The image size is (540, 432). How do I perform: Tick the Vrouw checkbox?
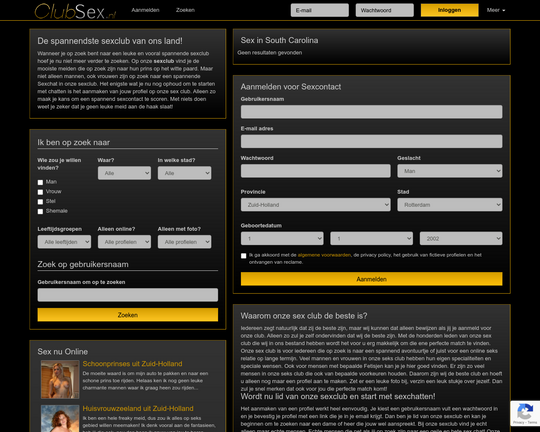pyautogui.click(x=40, y=192)
